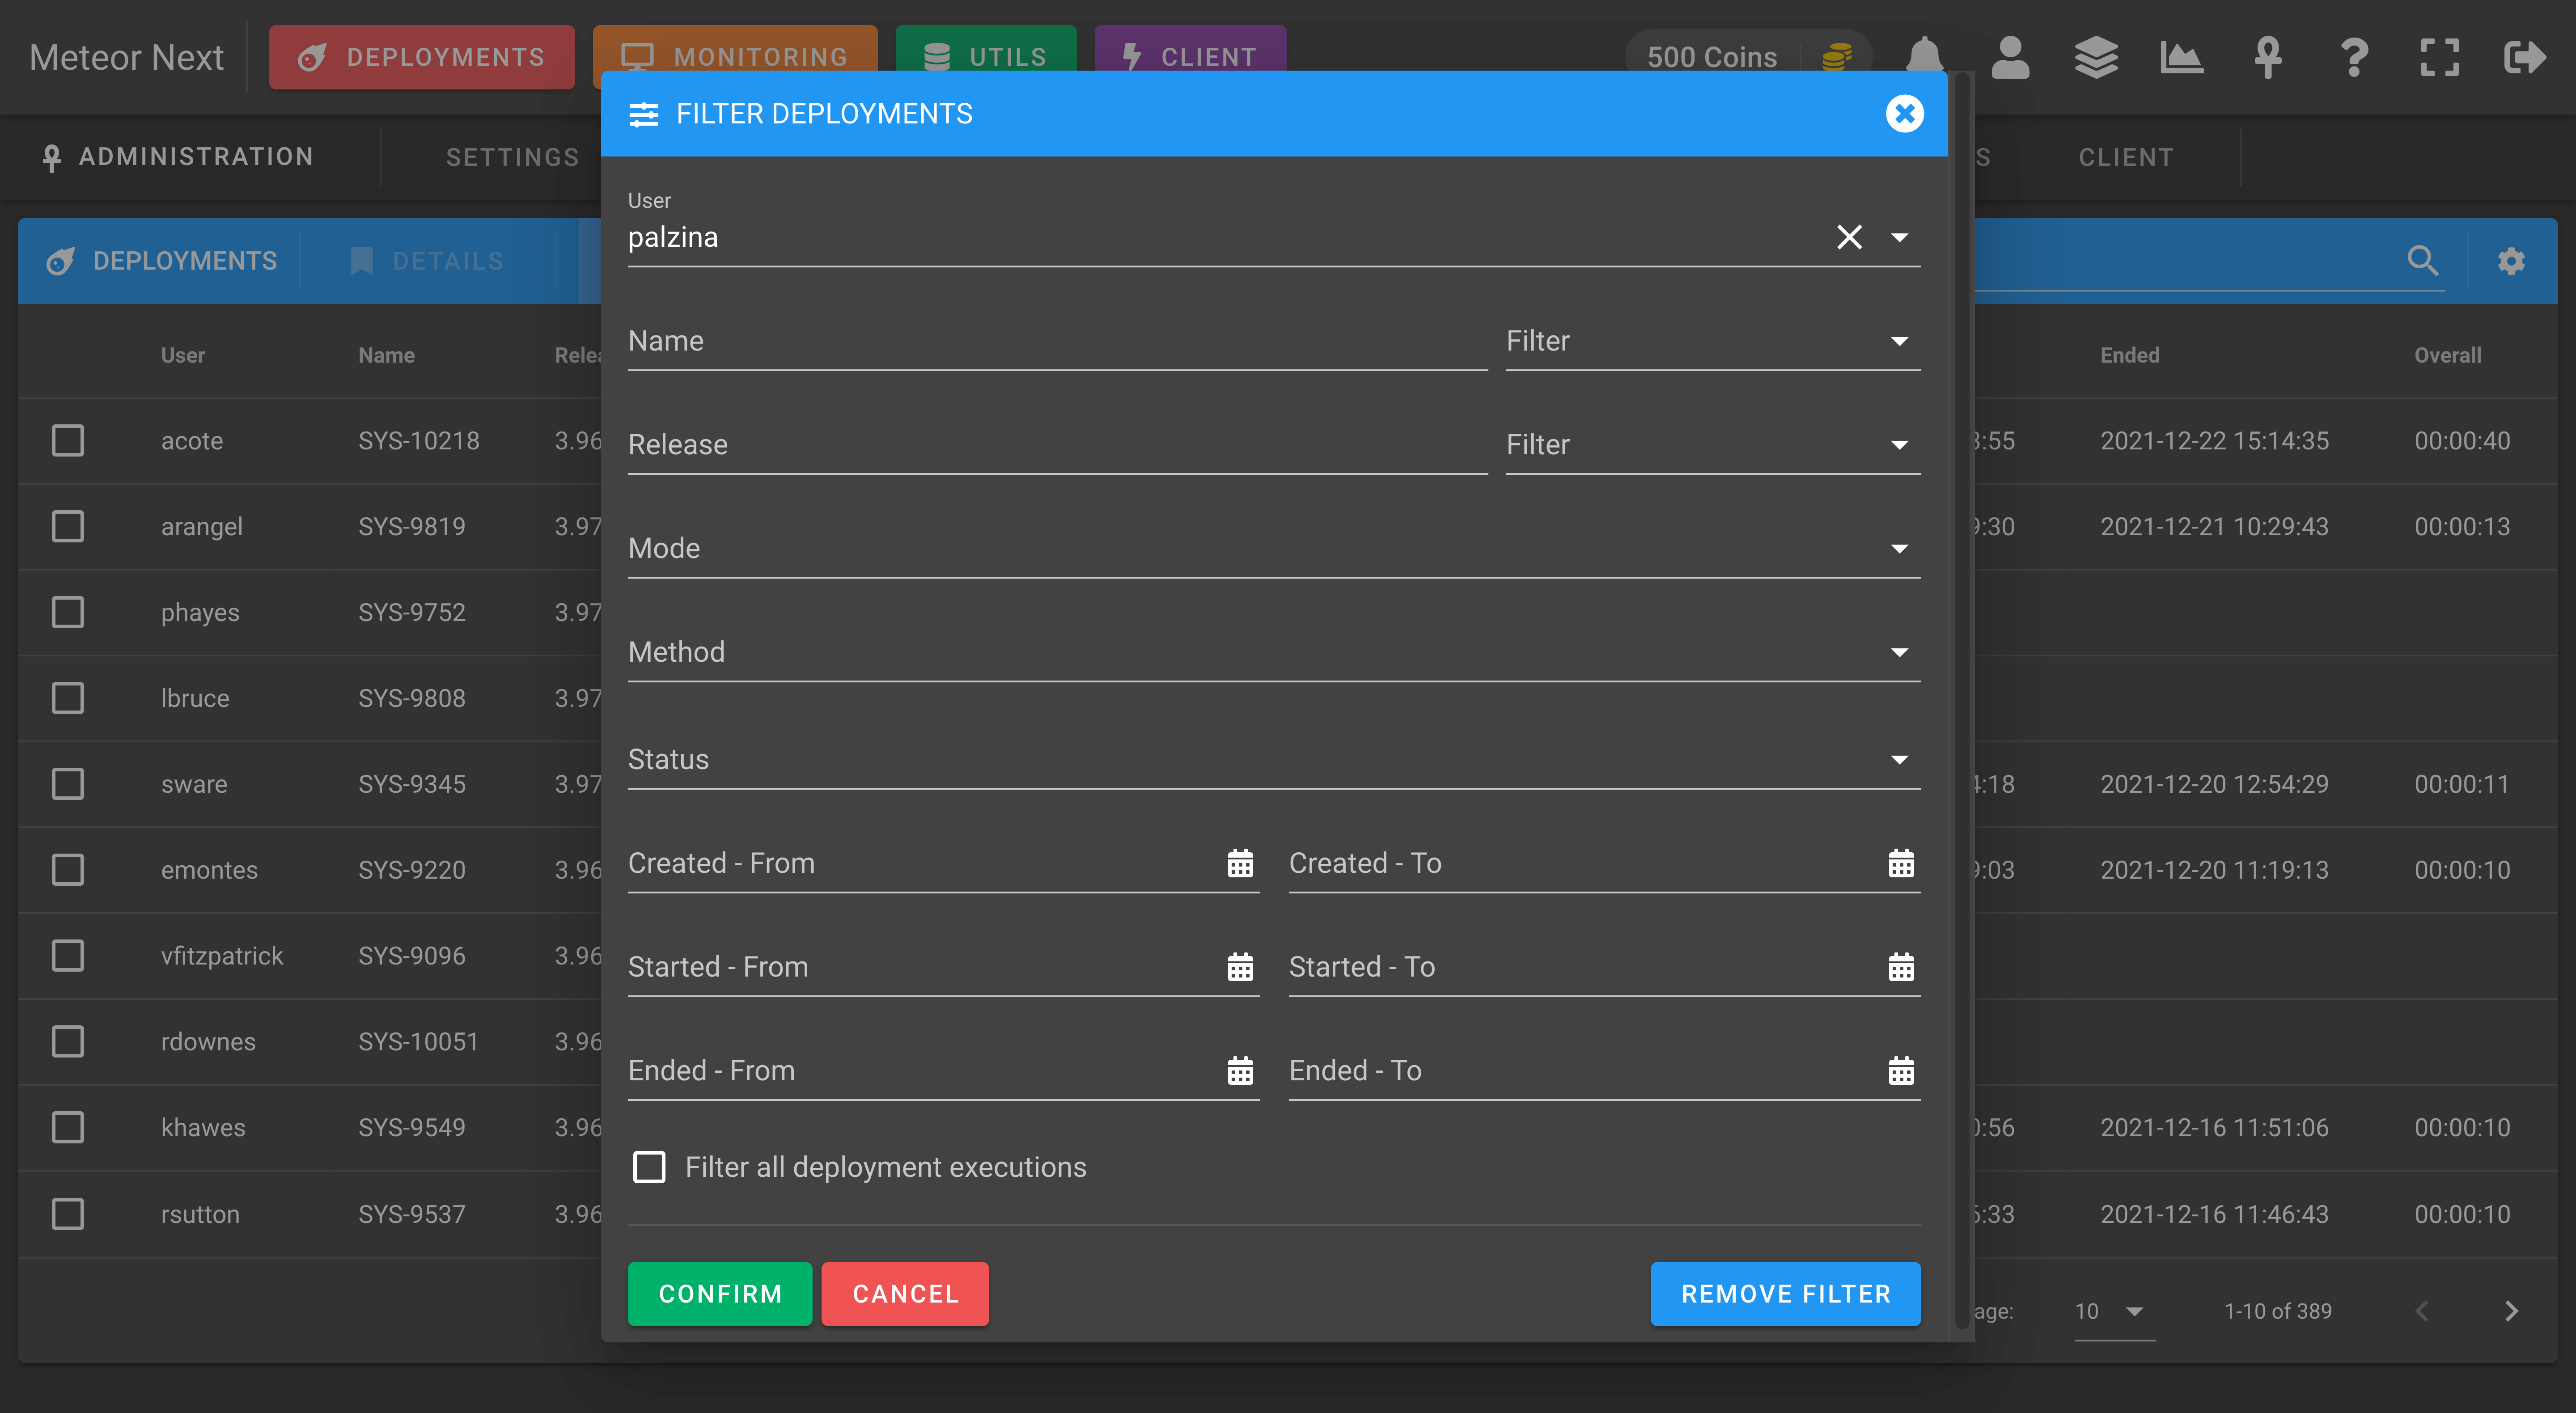Screen dimensions: 2576x1413
Task: Select the vfitzpatrick row checkbox
Action: [x=68, y=956]
